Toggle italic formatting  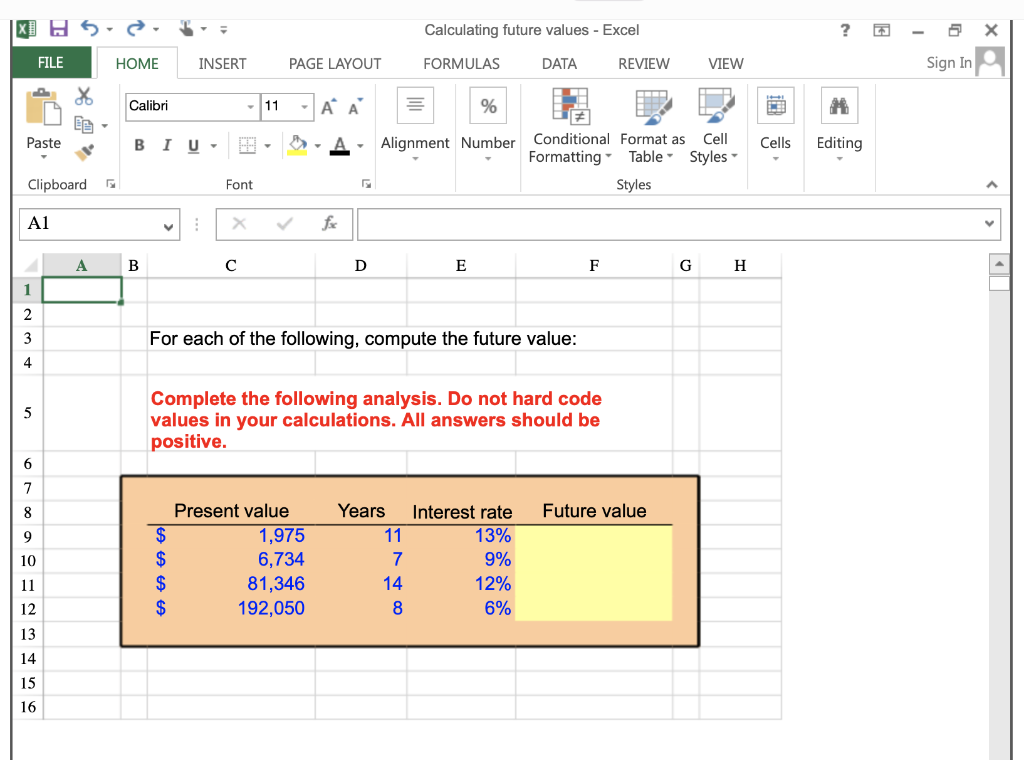click(166, 145)
